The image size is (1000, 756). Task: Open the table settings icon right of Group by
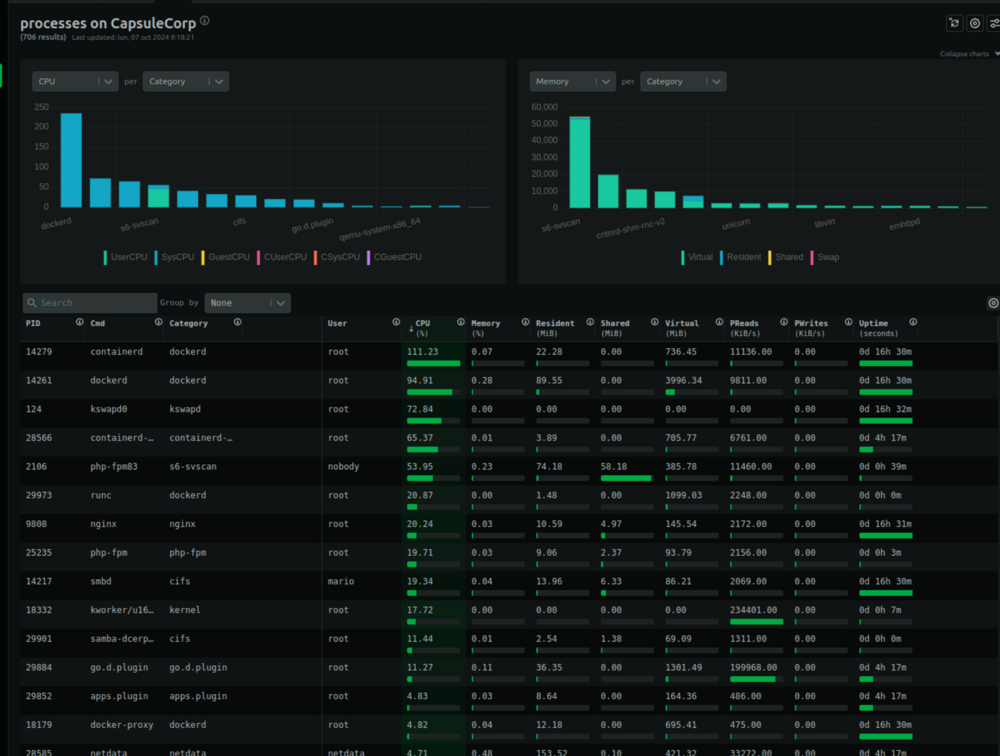(x=993, y=303)
